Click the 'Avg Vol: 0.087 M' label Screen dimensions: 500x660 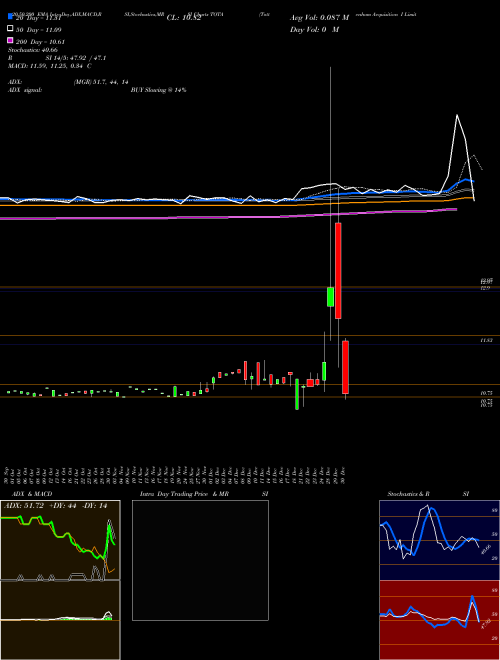(319, 18)
